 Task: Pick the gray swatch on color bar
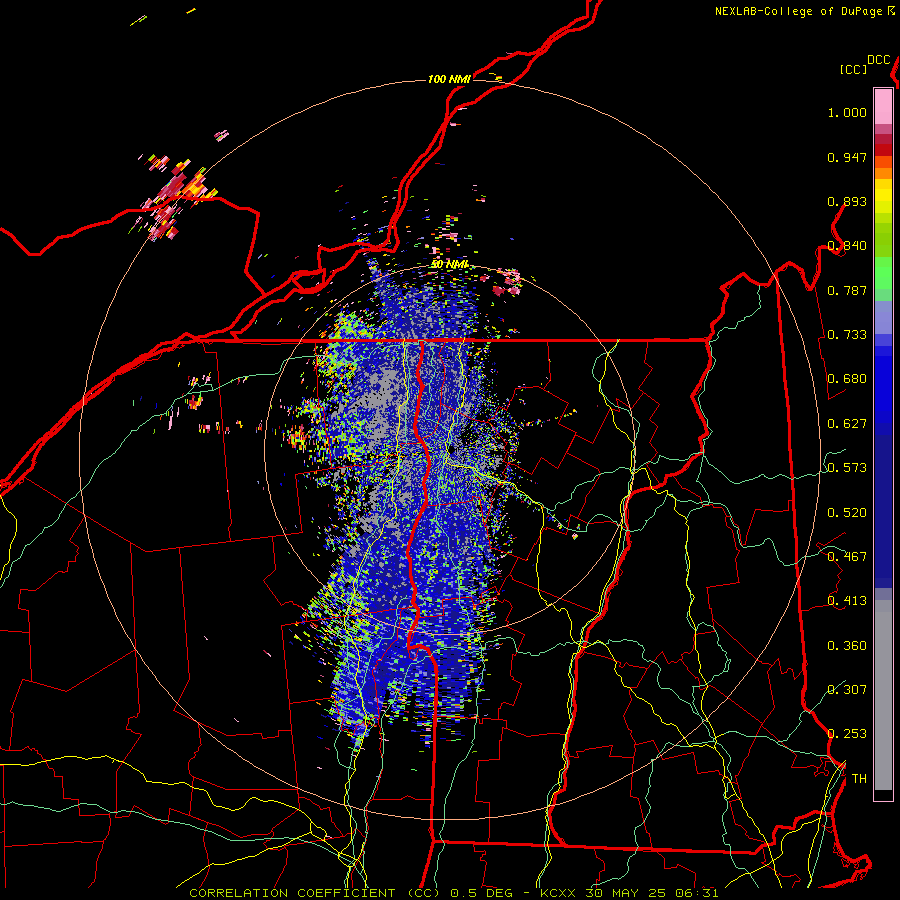883,695
